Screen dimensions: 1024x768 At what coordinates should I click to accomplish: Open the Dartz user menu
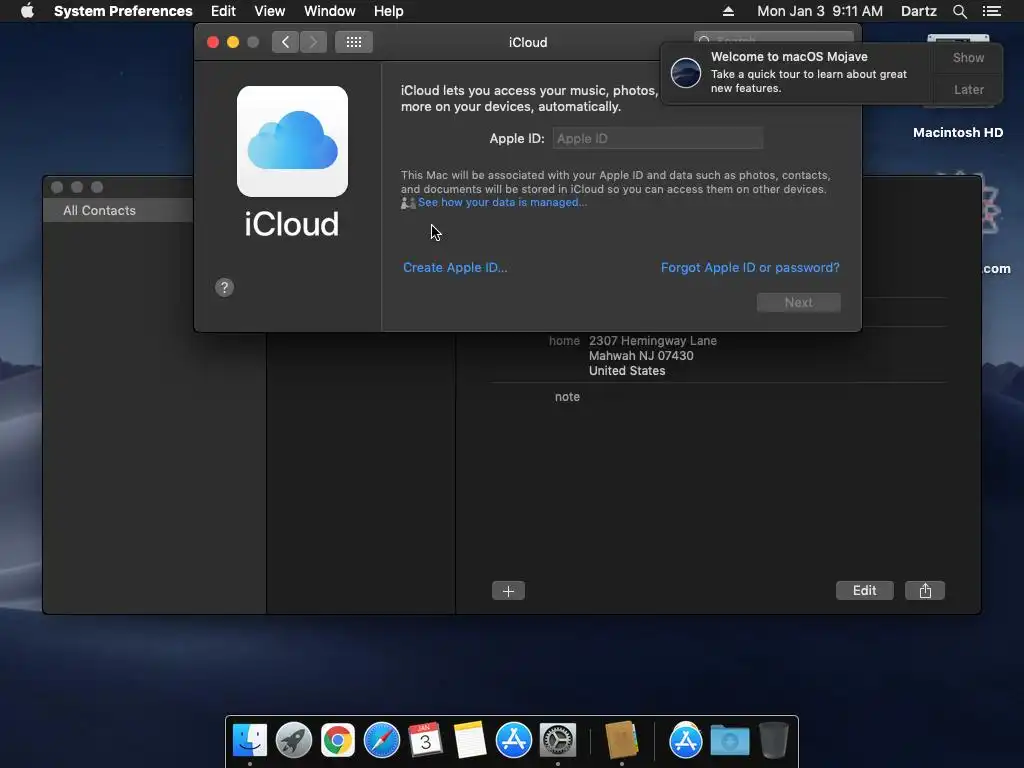pos(918,11)
